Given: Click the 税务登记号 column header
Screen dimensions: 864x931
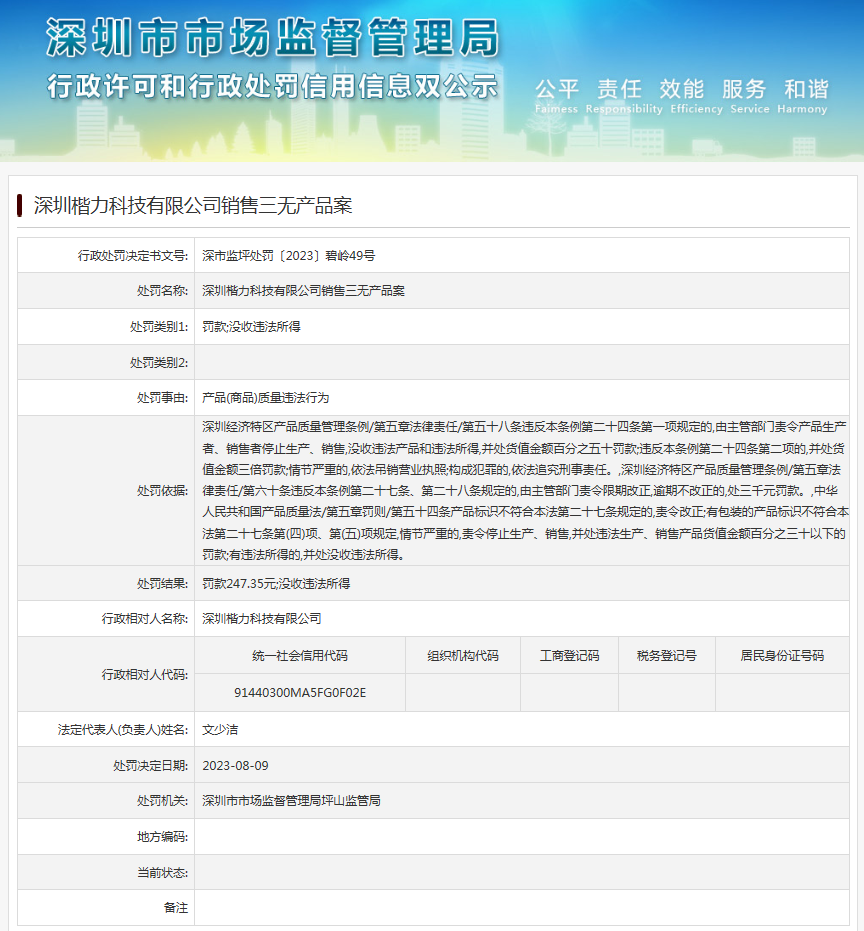Looking at the screenshot, I should (667, 656).
